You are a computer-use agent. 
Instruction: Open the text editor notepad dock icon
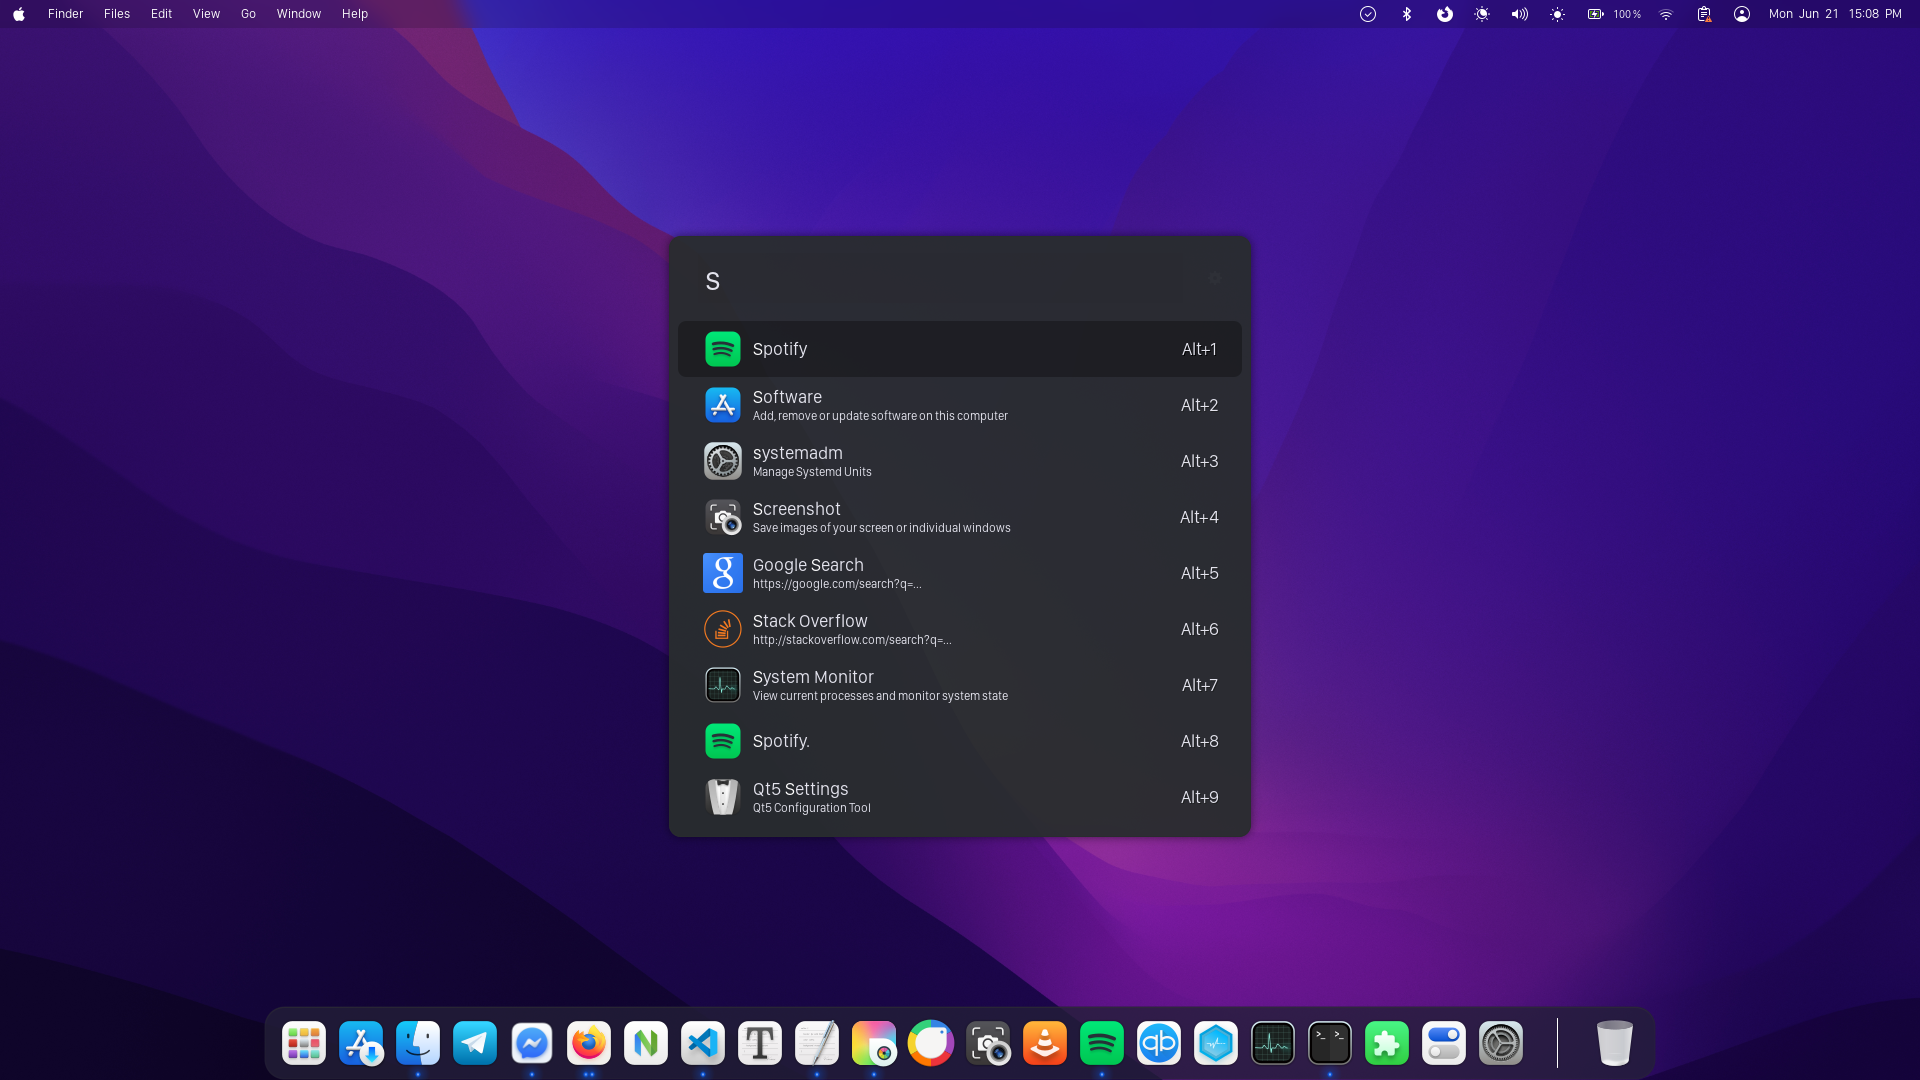(x=817, y=1043)
